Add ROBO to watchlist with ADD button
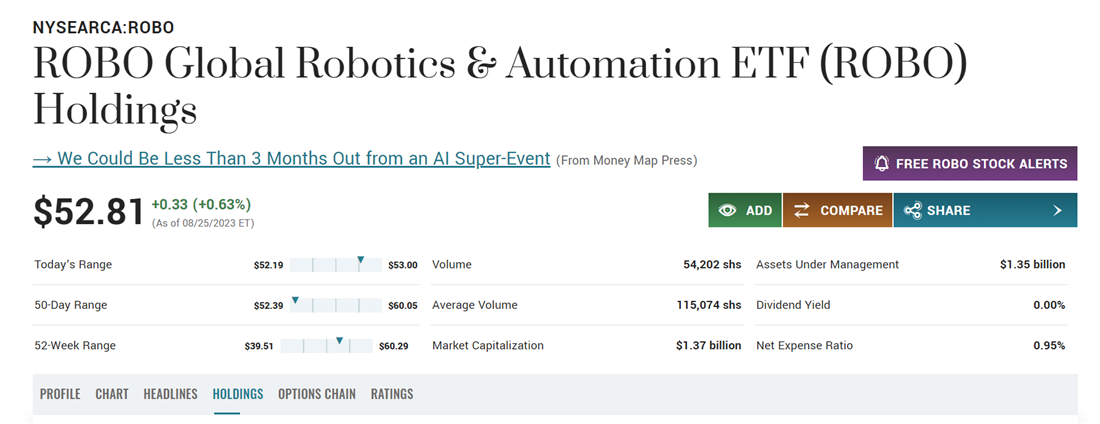Screen dimensions: 1100x424 click(x=745, y=210)
